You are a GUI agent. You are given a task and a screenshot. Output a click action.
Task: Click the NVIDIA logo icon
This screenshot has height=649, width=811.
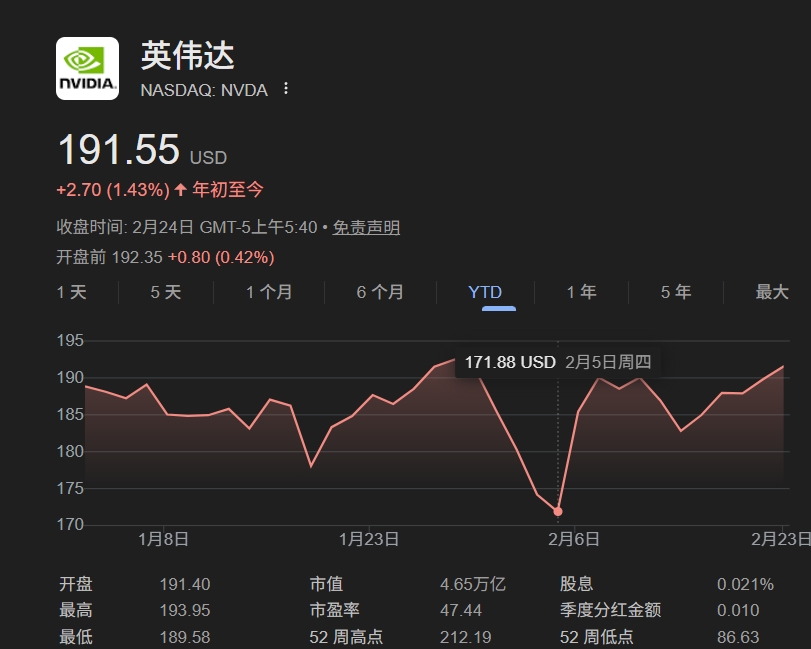click(x=87, y=68)
